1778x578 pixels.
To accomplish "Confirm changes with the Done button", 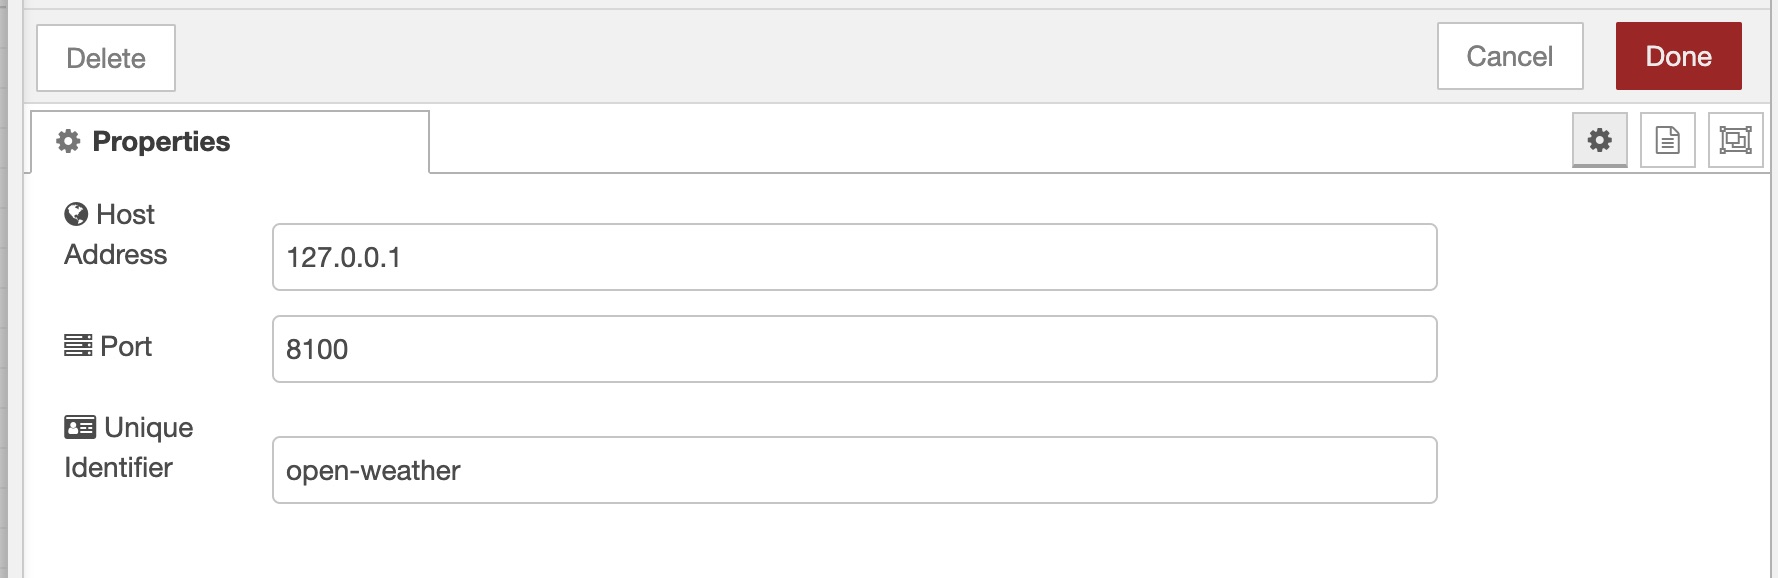I will 1678,56.
